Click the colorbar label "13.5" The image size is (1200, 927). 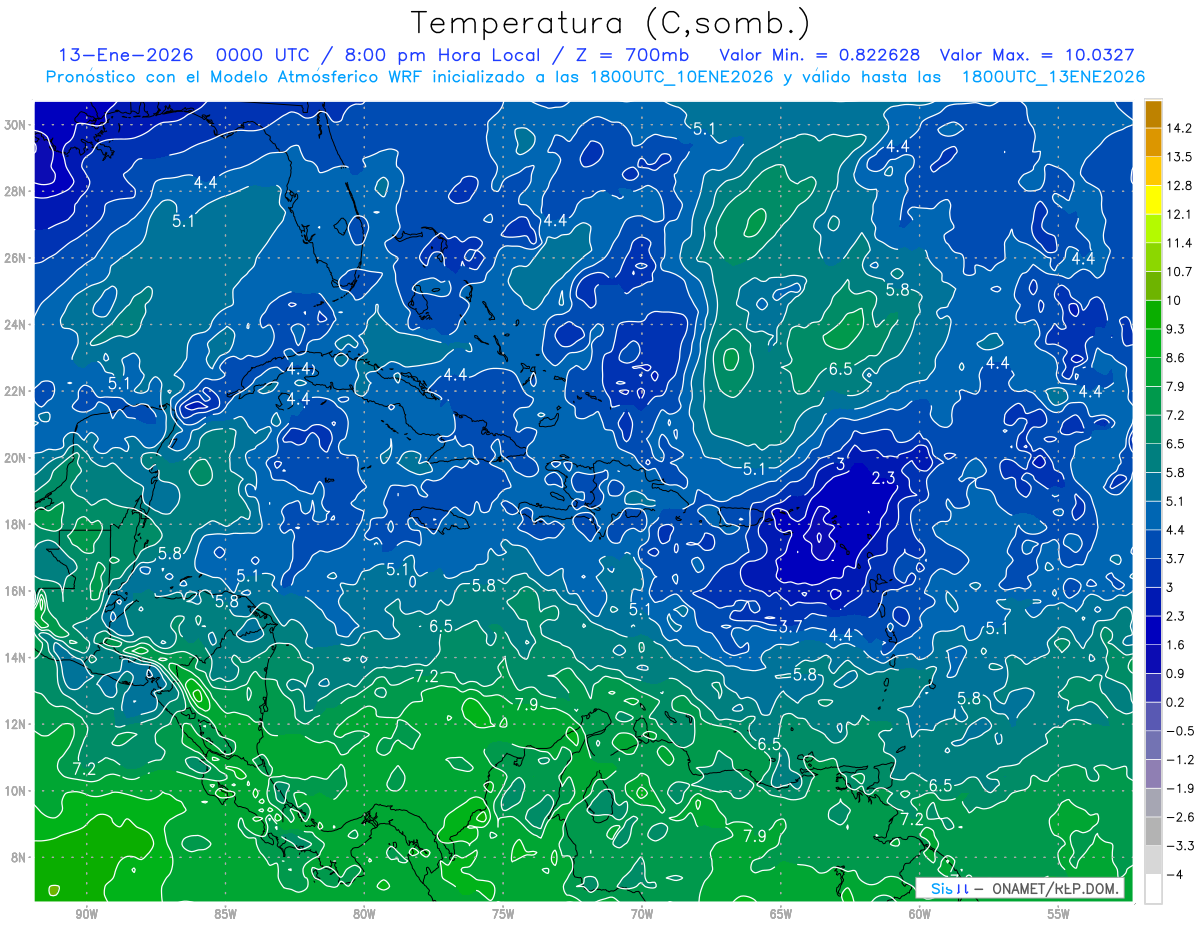[x=1179, y=157]
